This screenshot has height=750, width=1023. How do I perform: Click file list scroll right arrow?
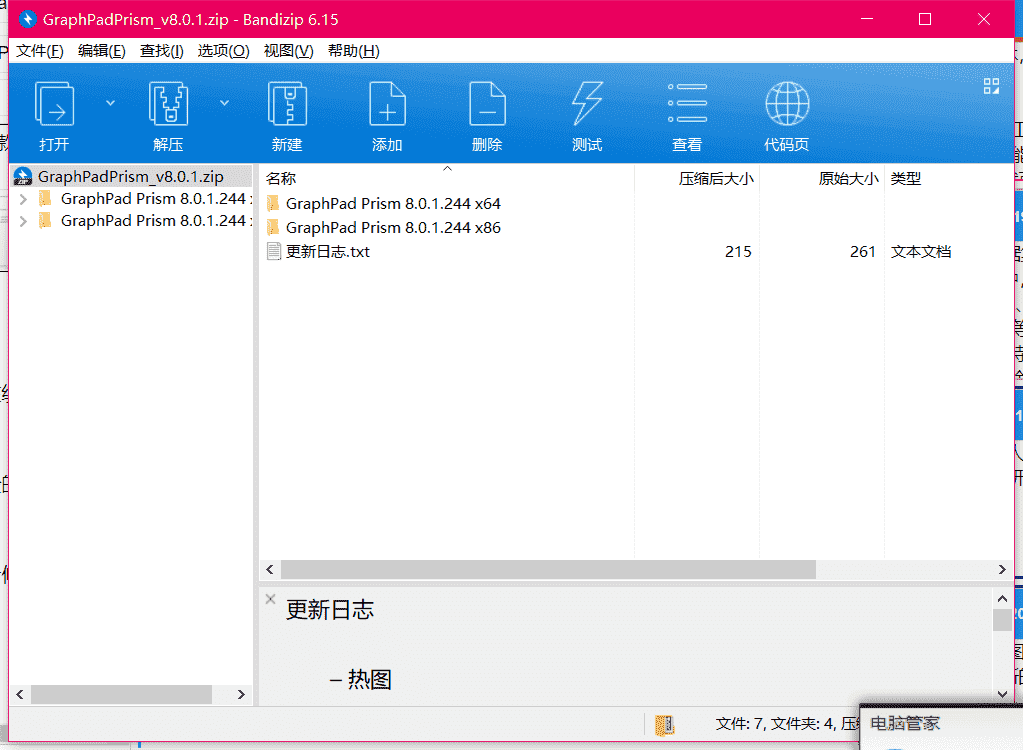(1002, 569)
